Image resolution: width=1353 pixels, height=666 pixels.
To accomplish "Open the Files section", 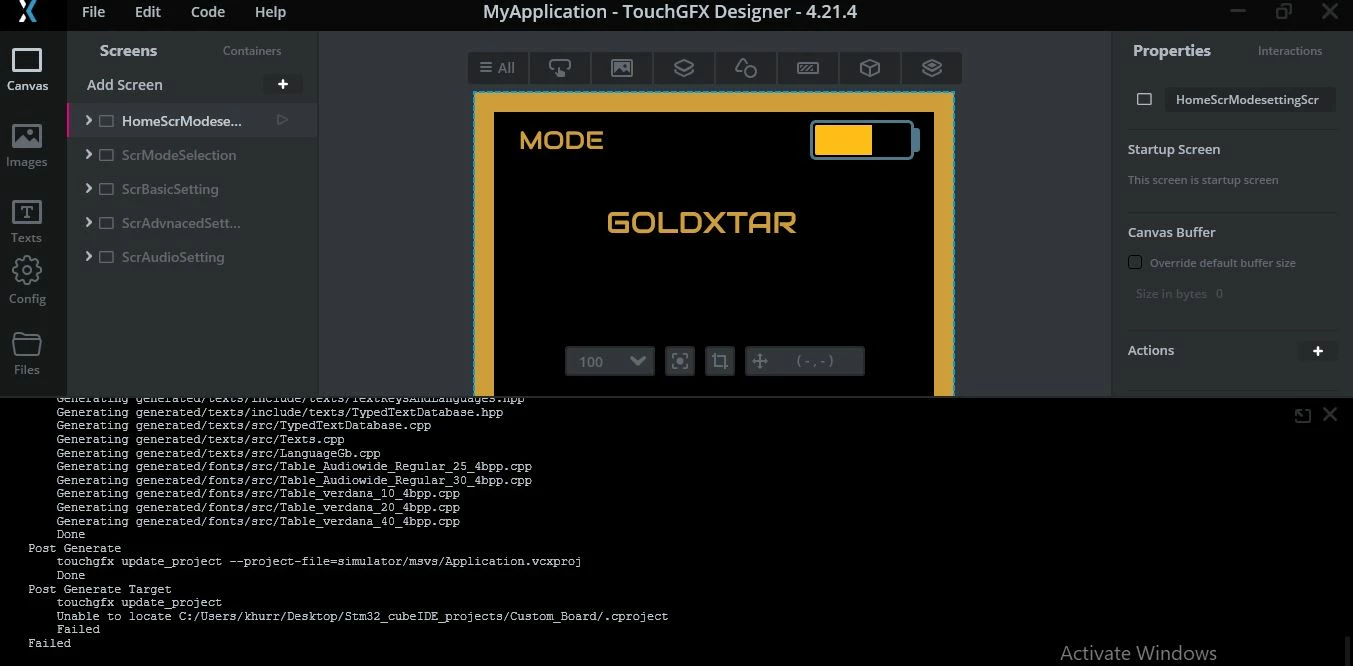I will pyautogui.click(x=27, y=353).
